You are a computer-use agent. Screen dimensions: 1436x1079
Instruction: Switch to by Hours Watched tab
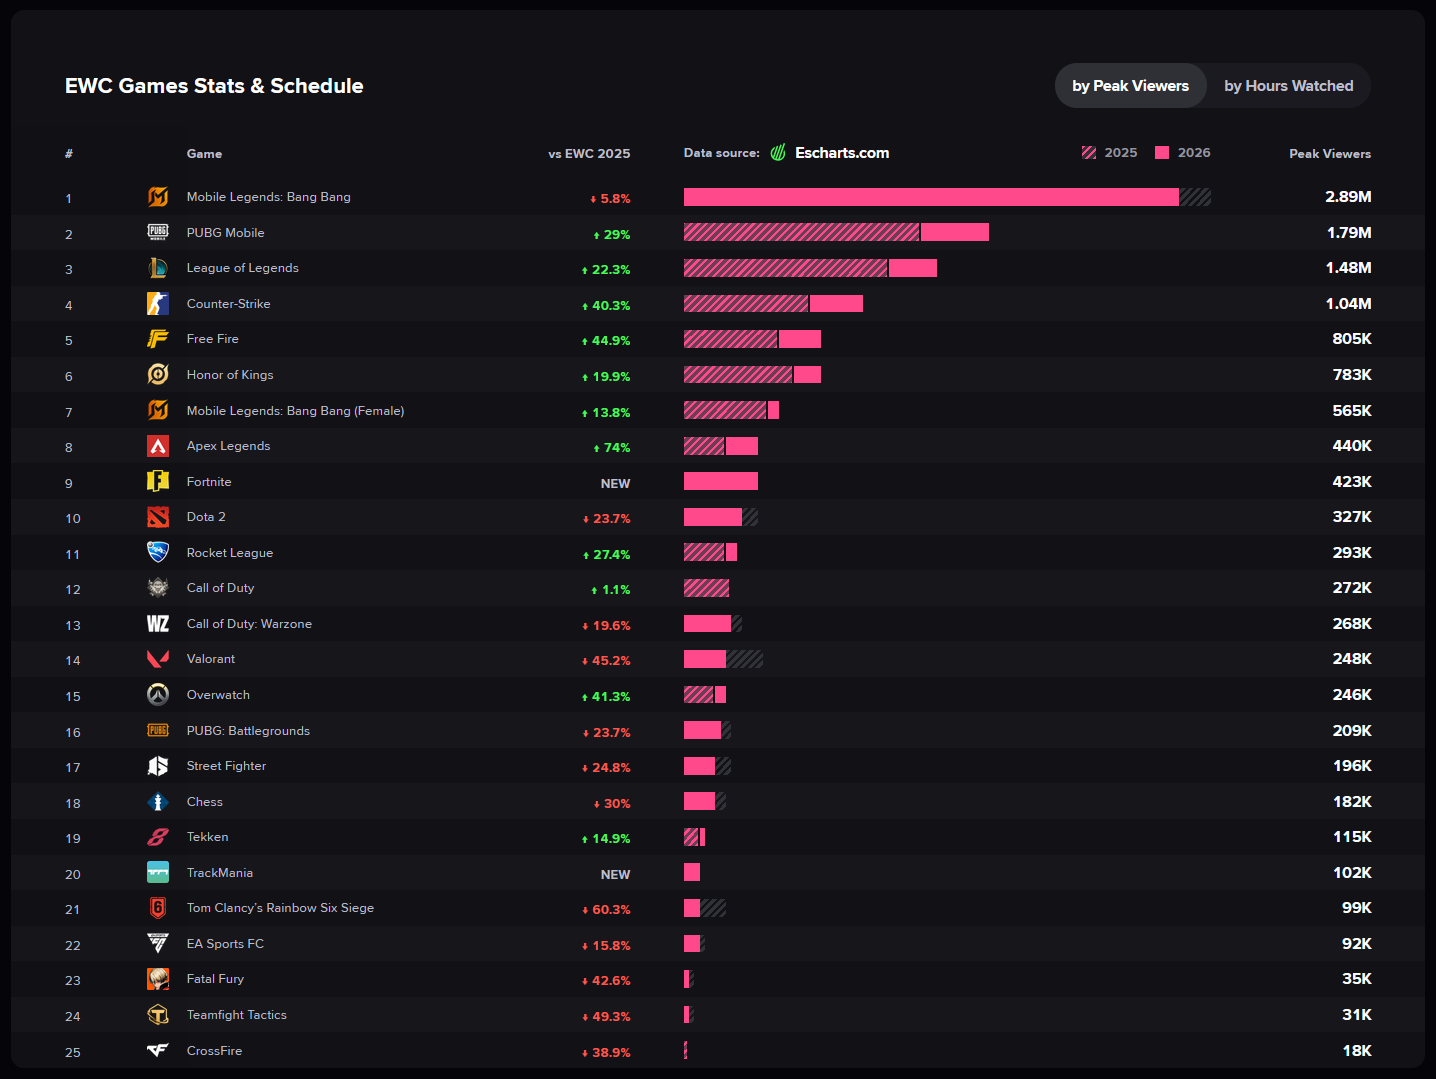pos(1288,86)
